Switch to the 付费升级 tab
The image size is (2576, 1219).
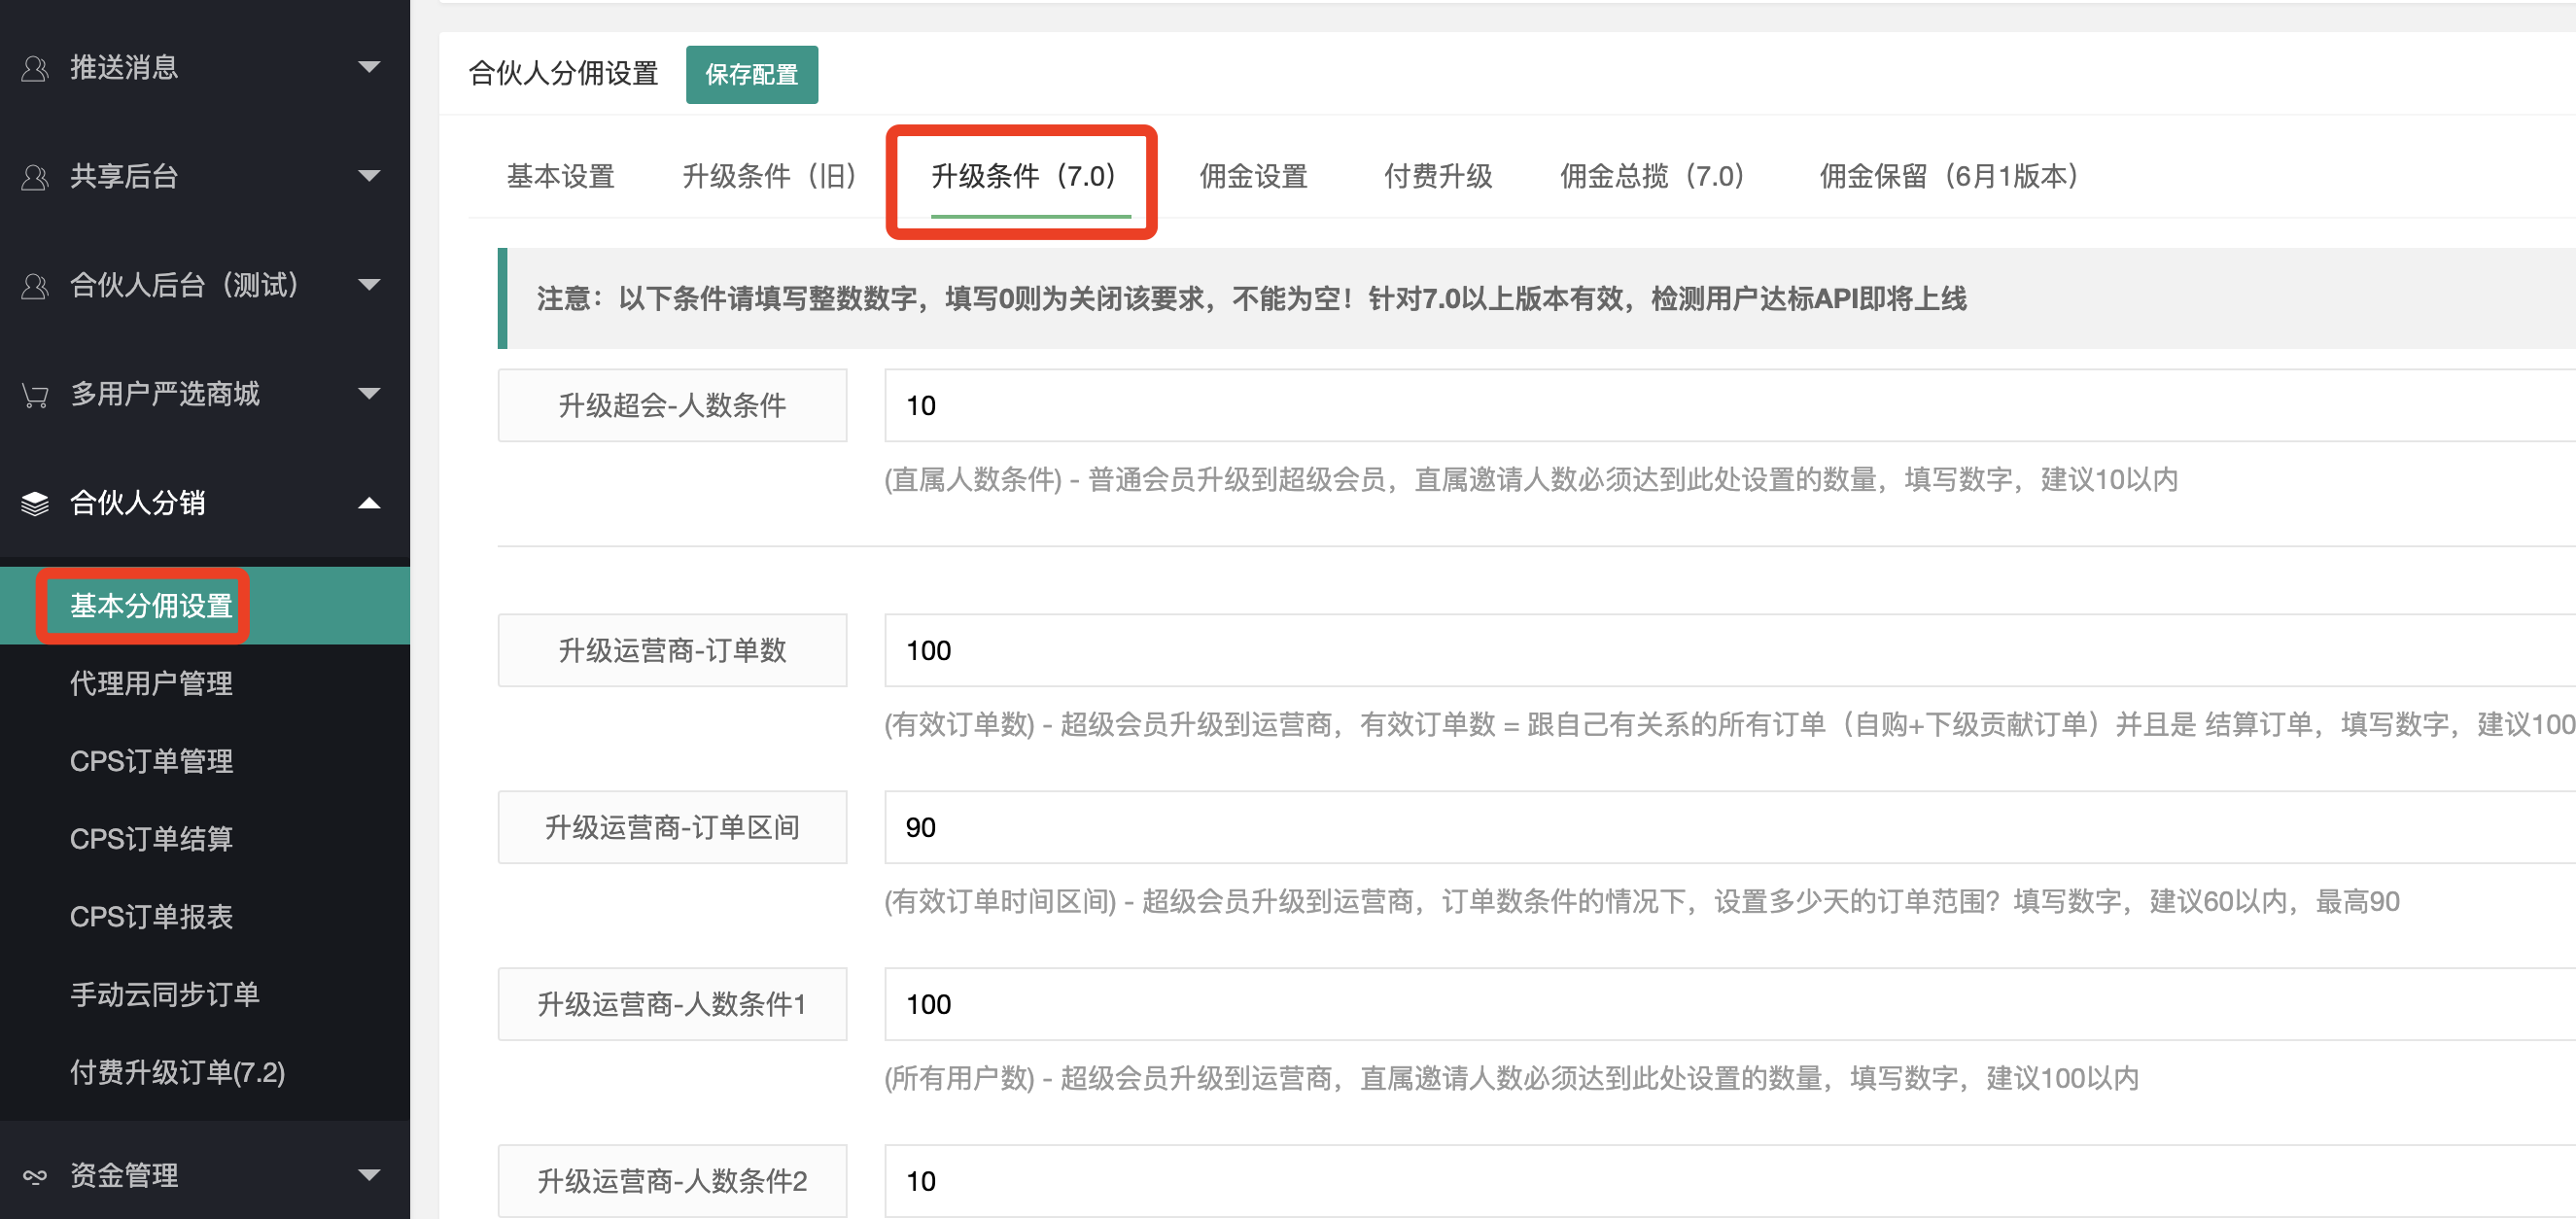click(x=1438, y=177)
